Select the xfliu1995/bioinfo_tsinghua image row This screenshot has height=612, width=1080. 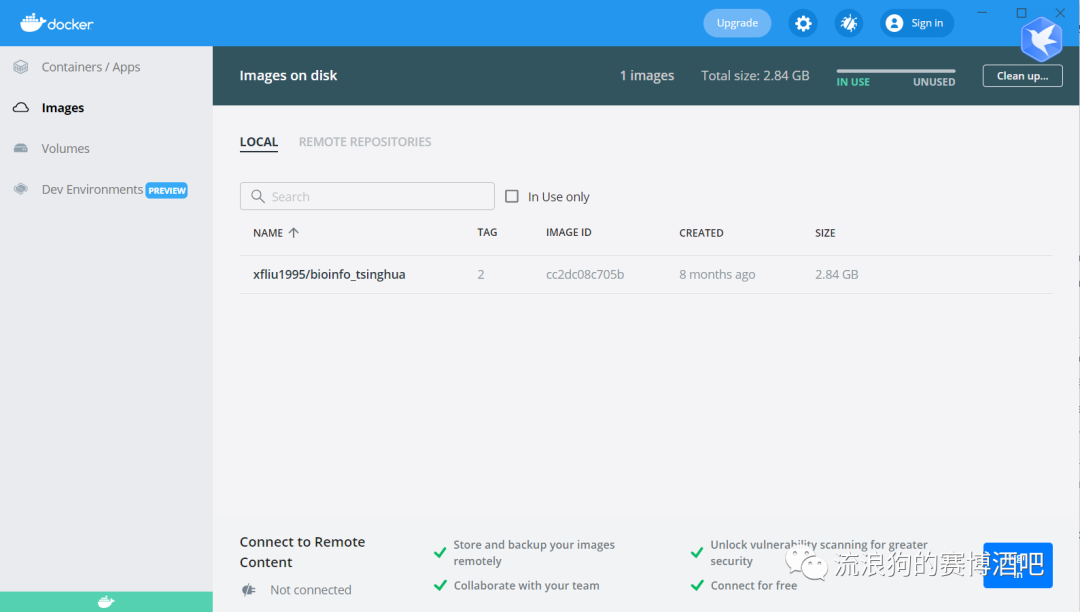645,275
